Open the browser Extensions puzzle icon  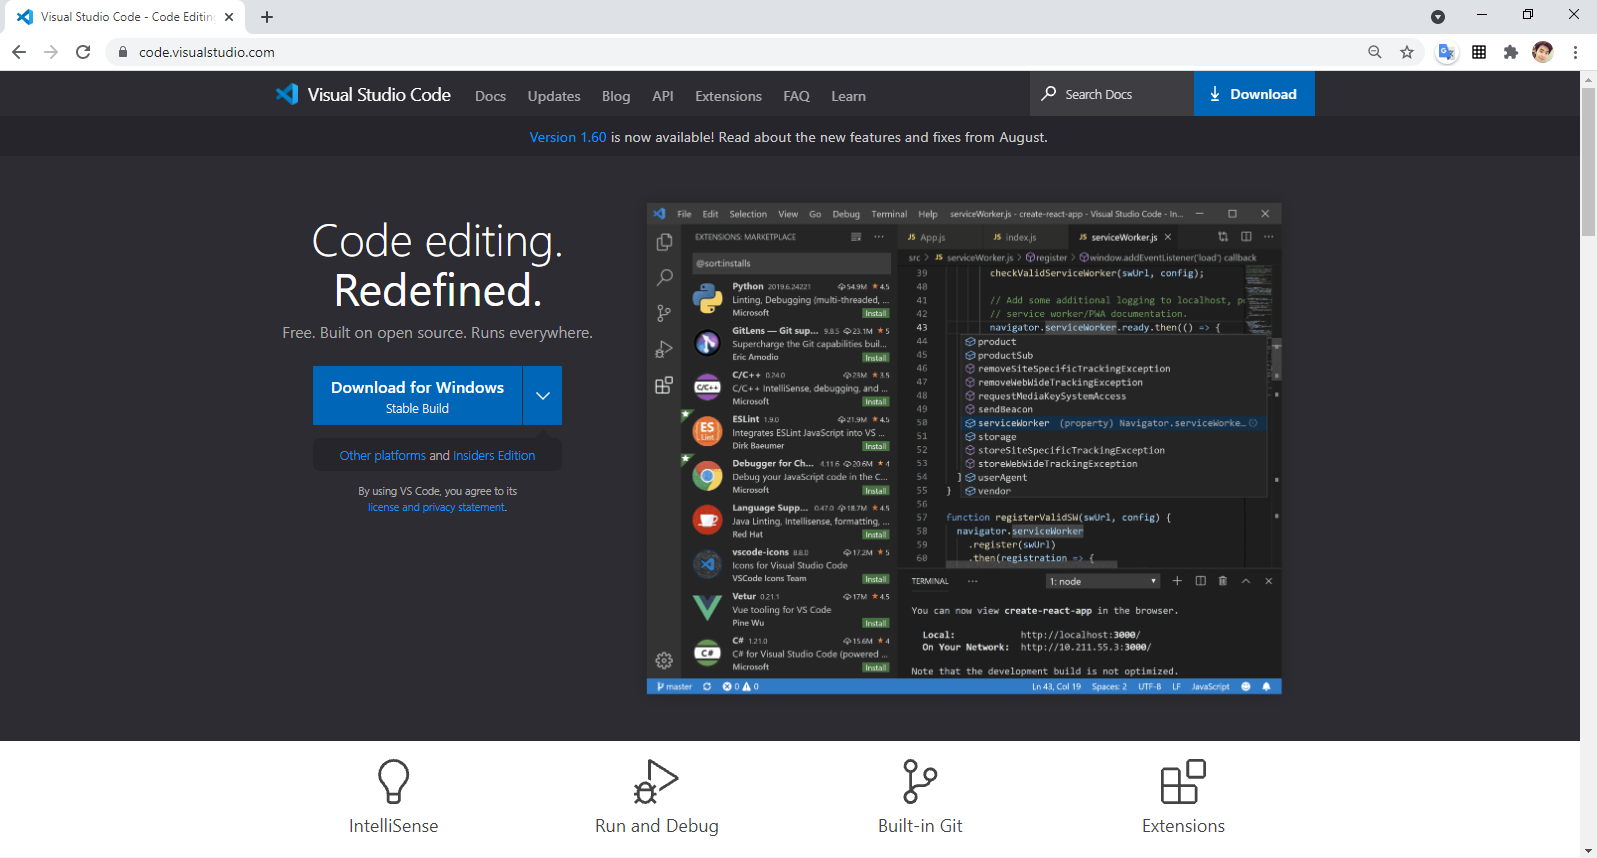pos(1511,52)
